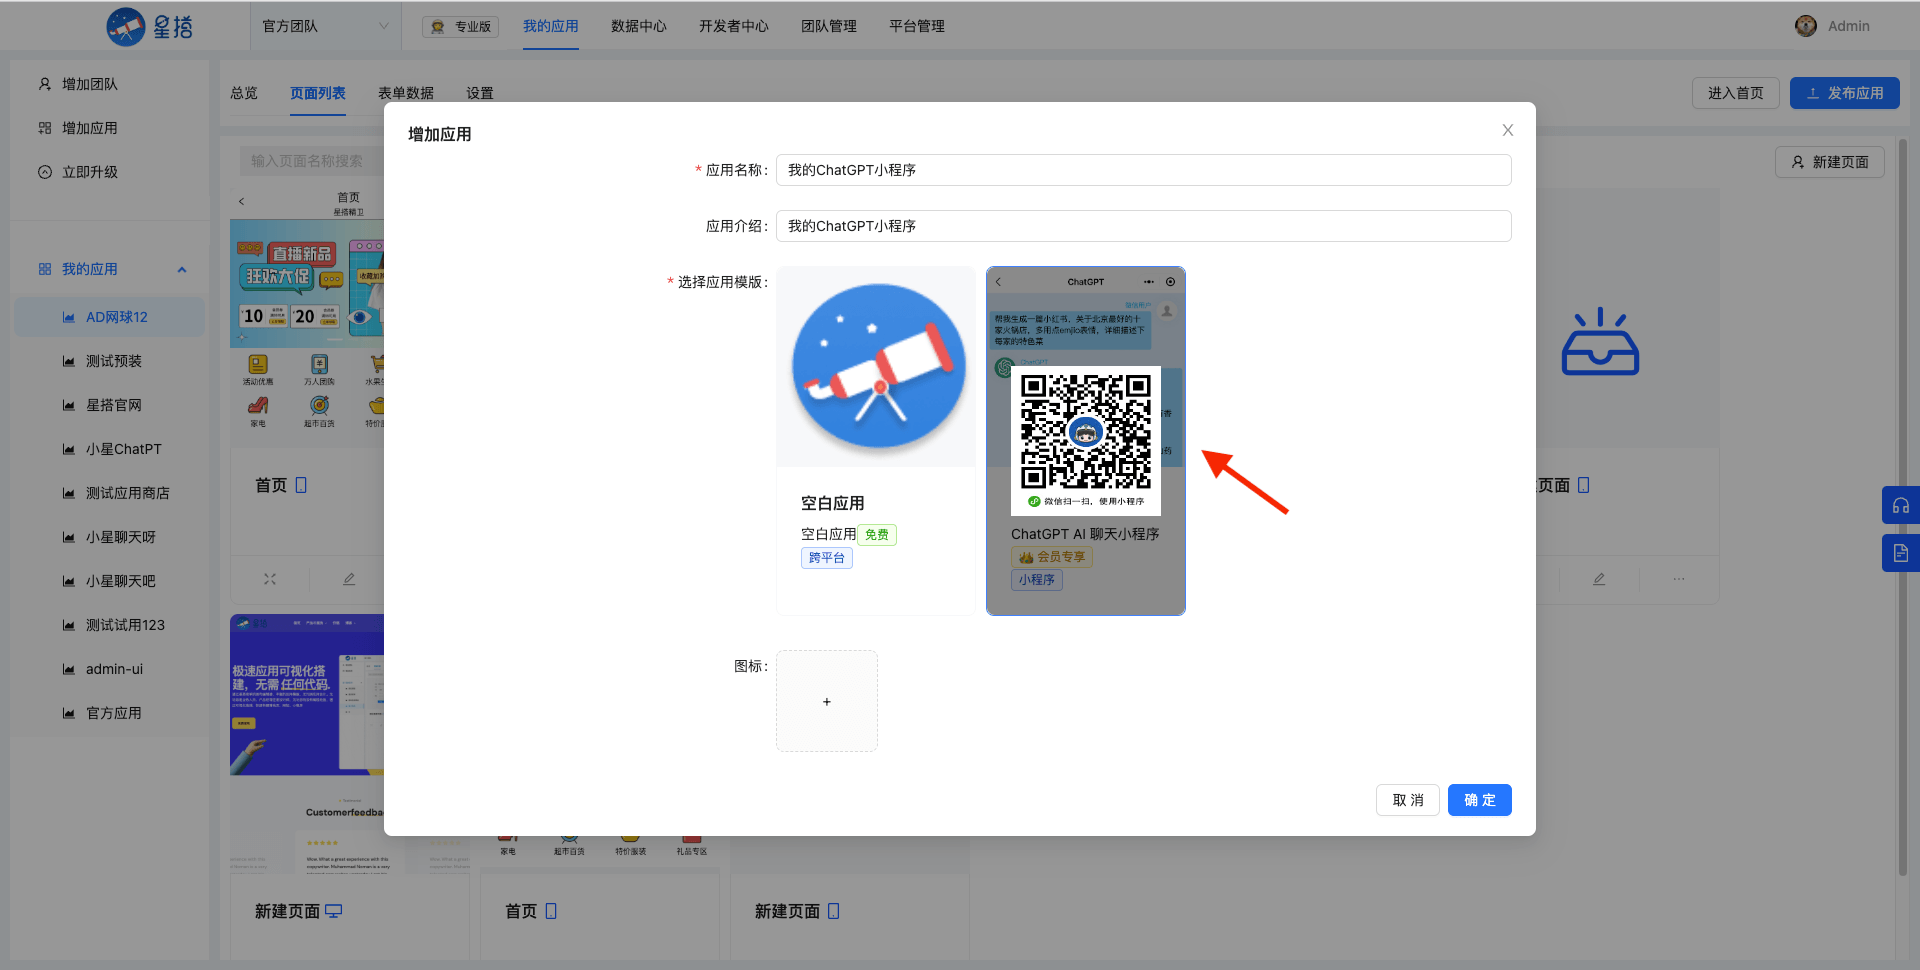Select AD网球12 app in sidebar
This screenshot has width=1920, height=970.
[110, 317]
